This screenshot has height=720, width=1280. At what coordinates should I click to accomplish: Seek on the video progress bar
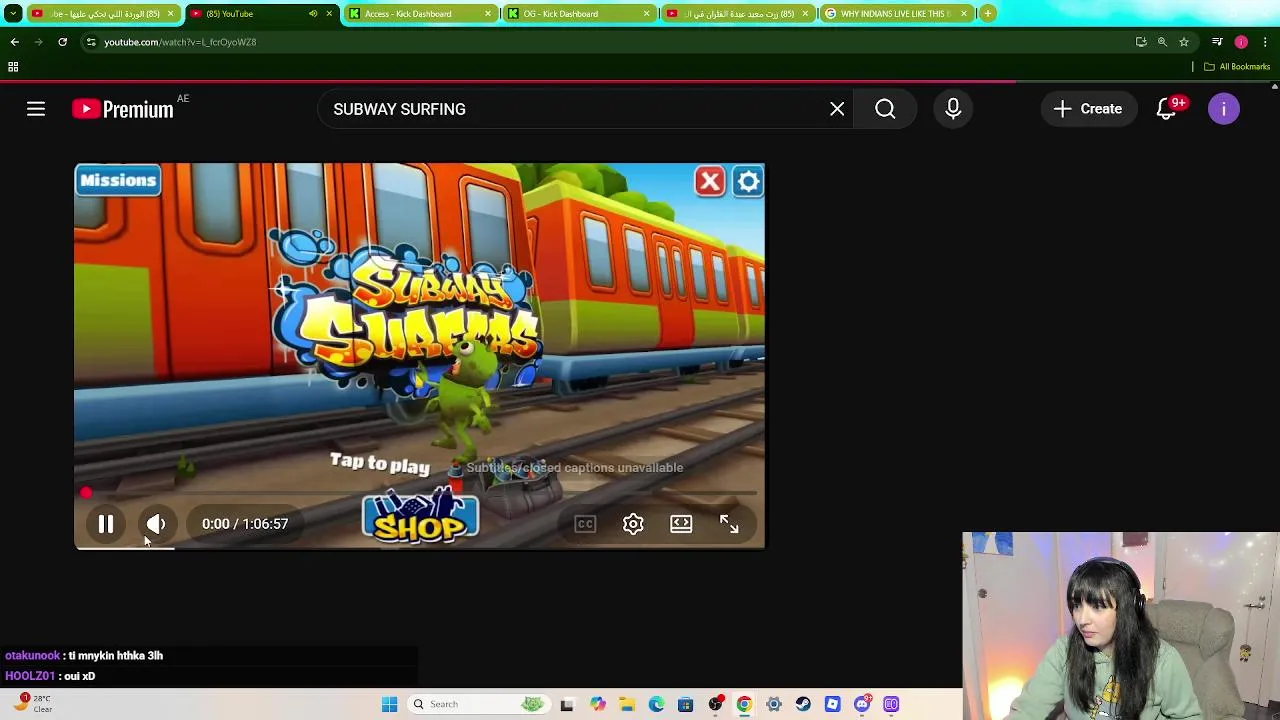coord(420,493)
